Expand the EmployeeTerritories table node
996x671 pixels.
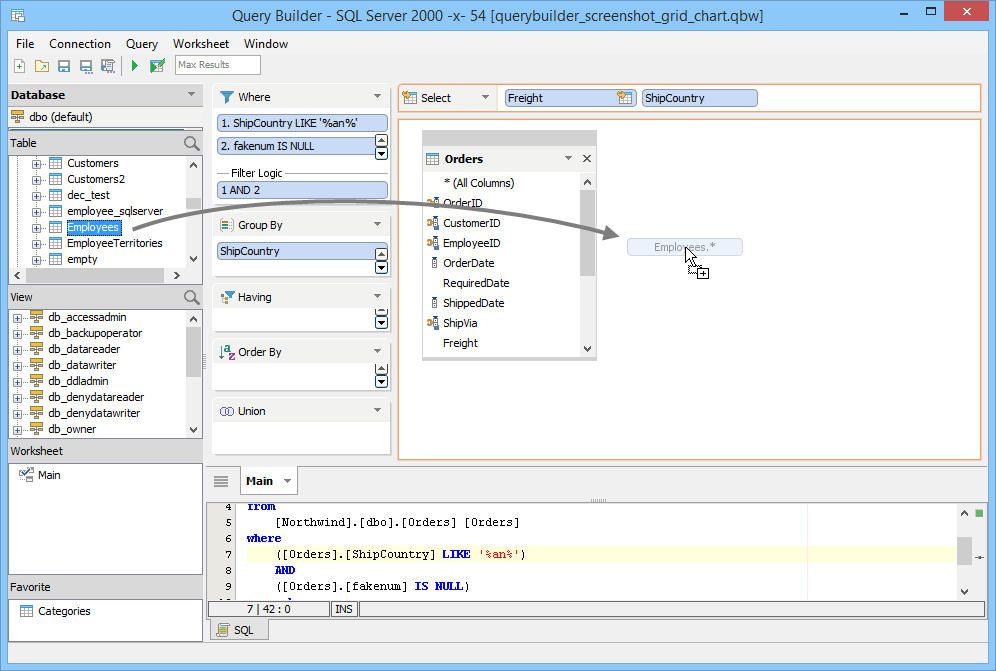click(x=36, y=244)
